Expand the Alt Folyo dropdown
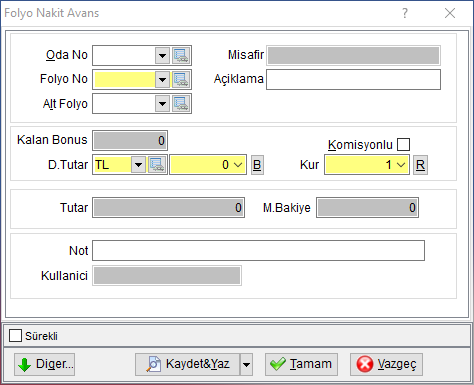 click(162, 104)
